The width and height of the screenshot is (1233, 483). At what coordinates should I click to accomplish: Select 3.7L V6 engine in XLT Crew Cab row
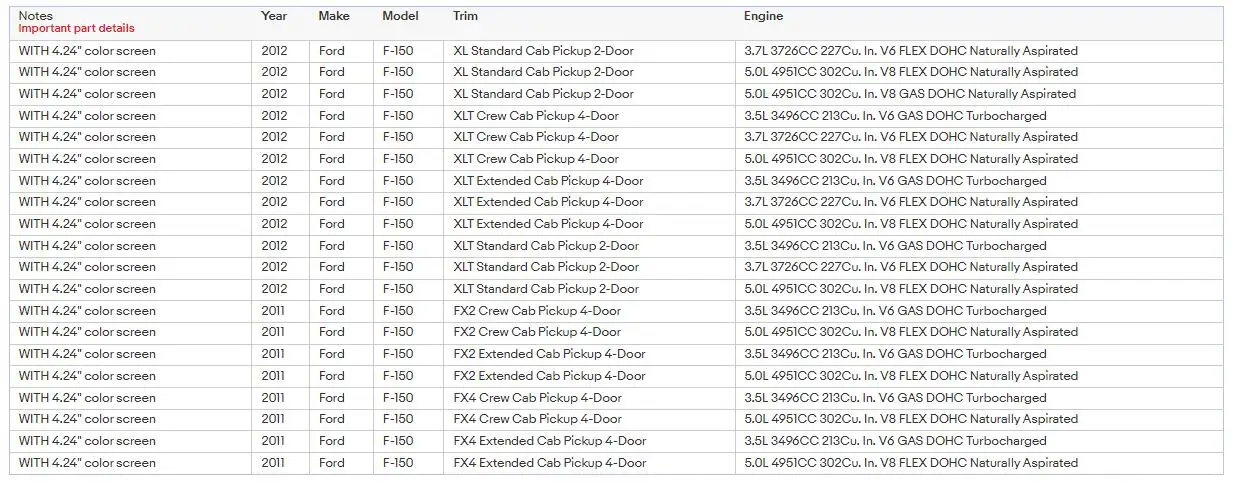(x=911, y=137)
